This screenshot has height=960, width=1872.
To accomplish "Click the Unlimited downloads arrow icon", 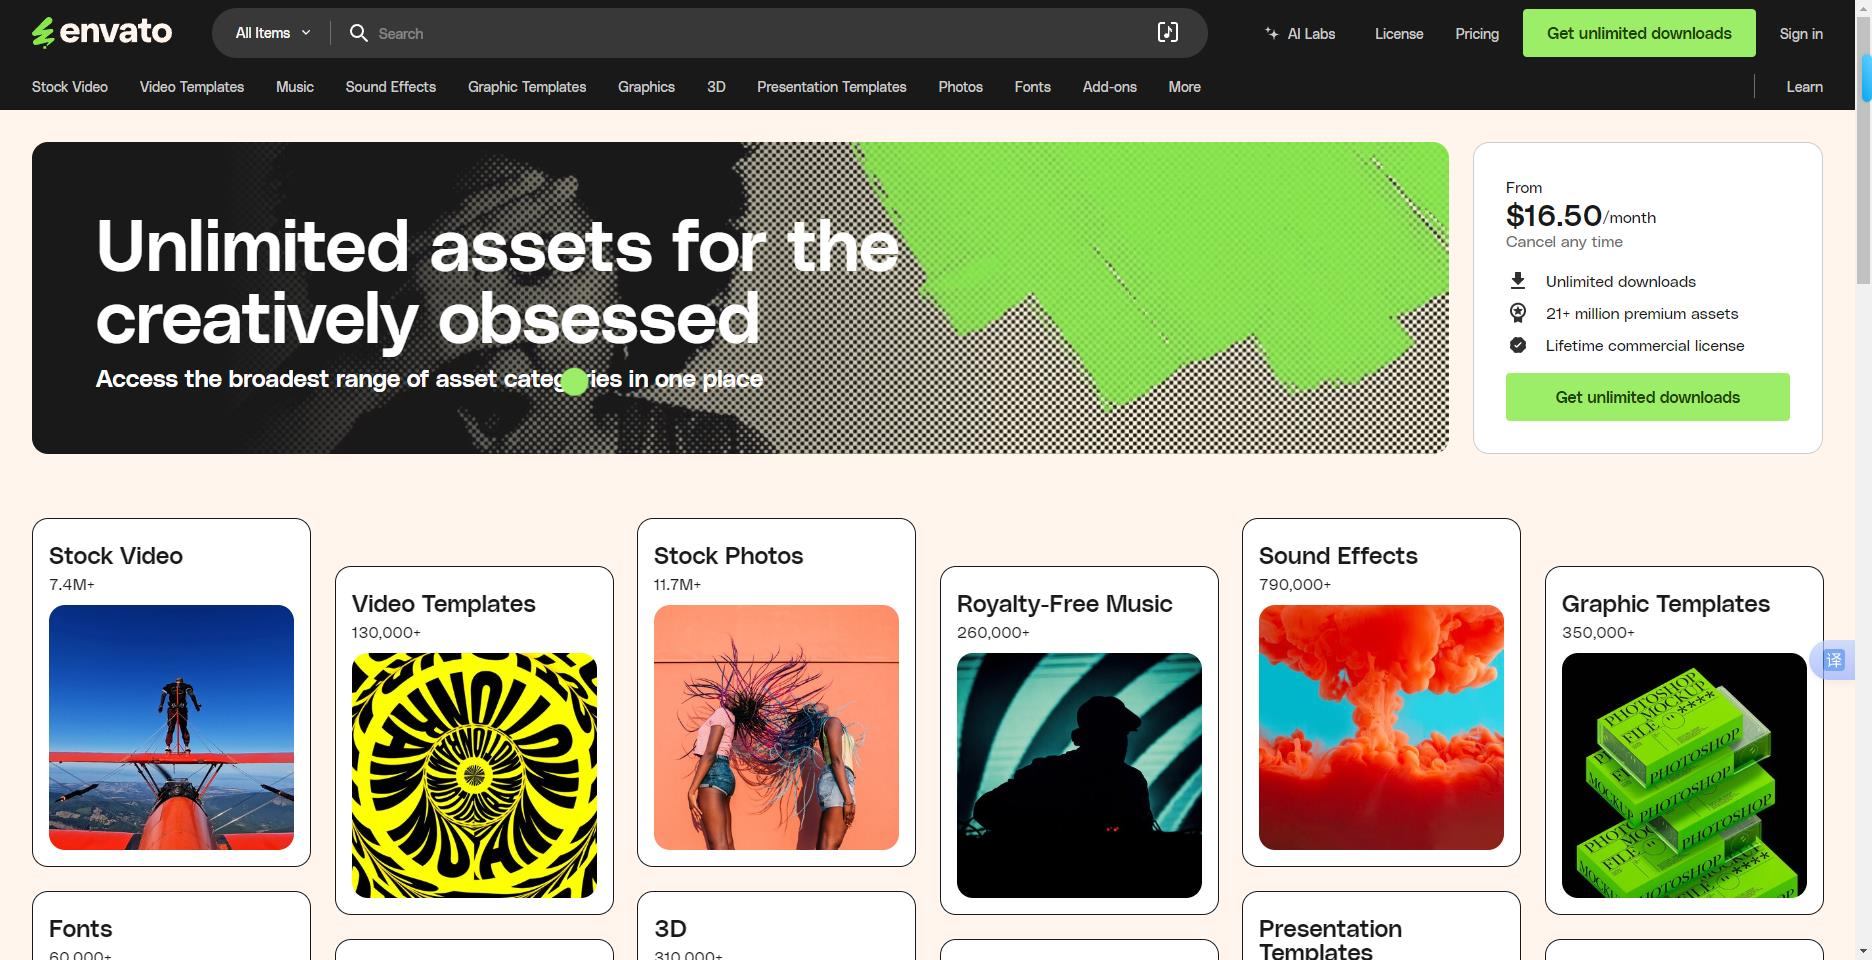I will click(1518, 281).
